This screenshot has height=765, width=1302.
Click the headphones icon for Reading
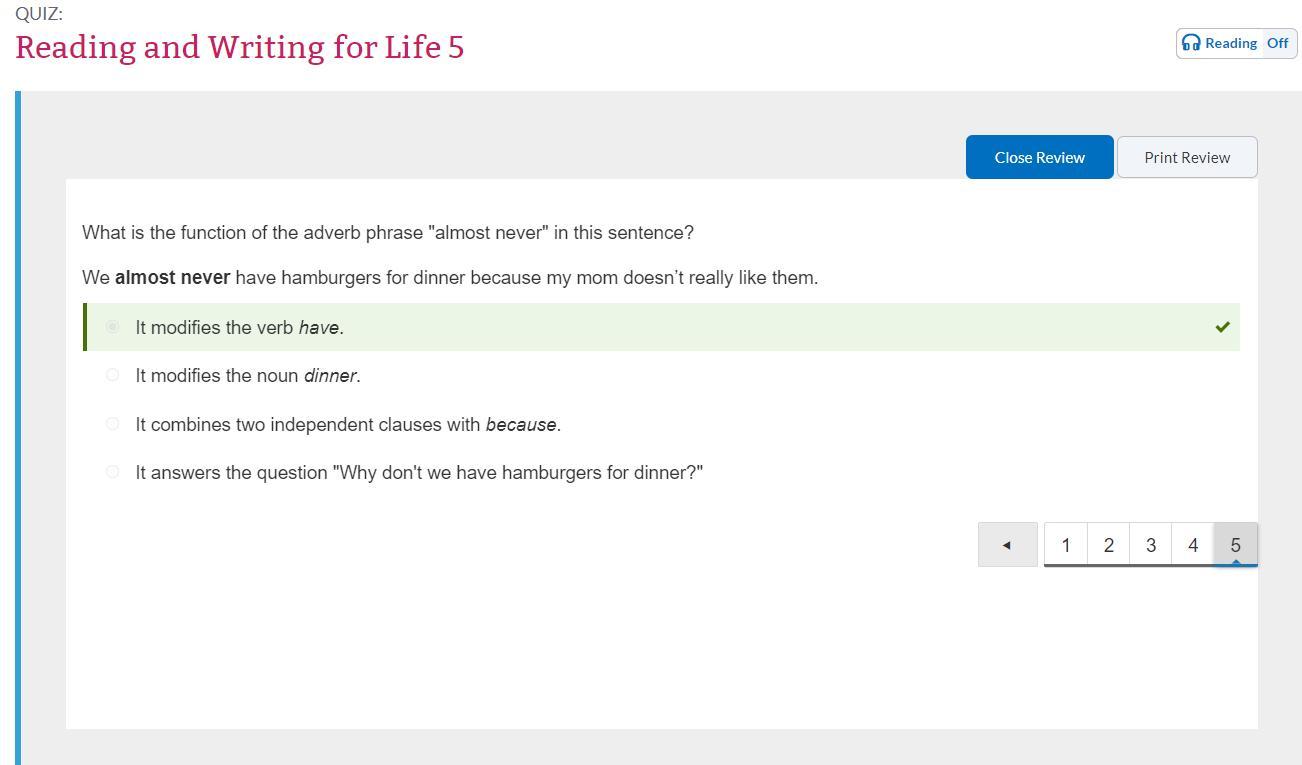pos(1191,43)
